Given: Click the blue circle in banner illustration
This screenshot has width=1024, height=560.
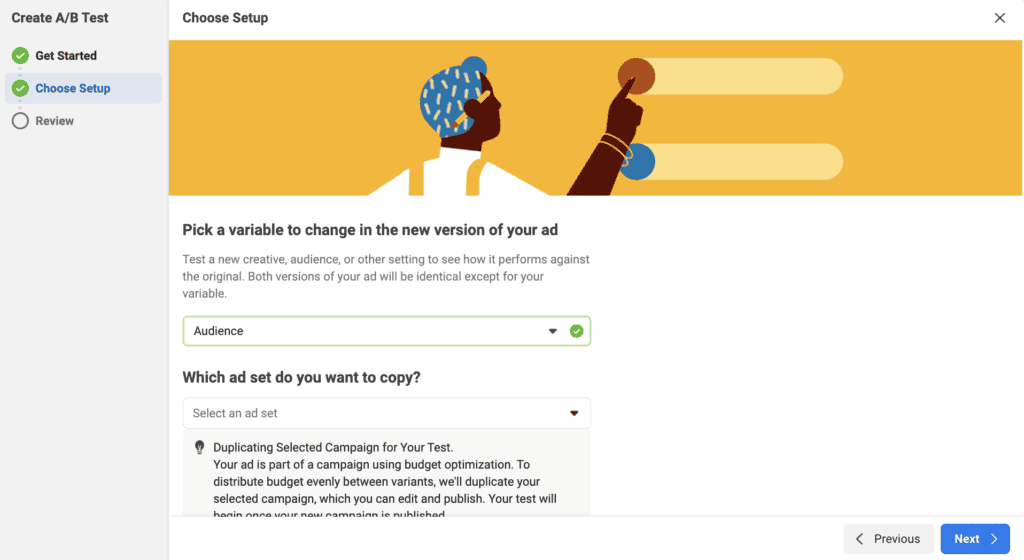Looking at the screenshot, I should point(637,161).
